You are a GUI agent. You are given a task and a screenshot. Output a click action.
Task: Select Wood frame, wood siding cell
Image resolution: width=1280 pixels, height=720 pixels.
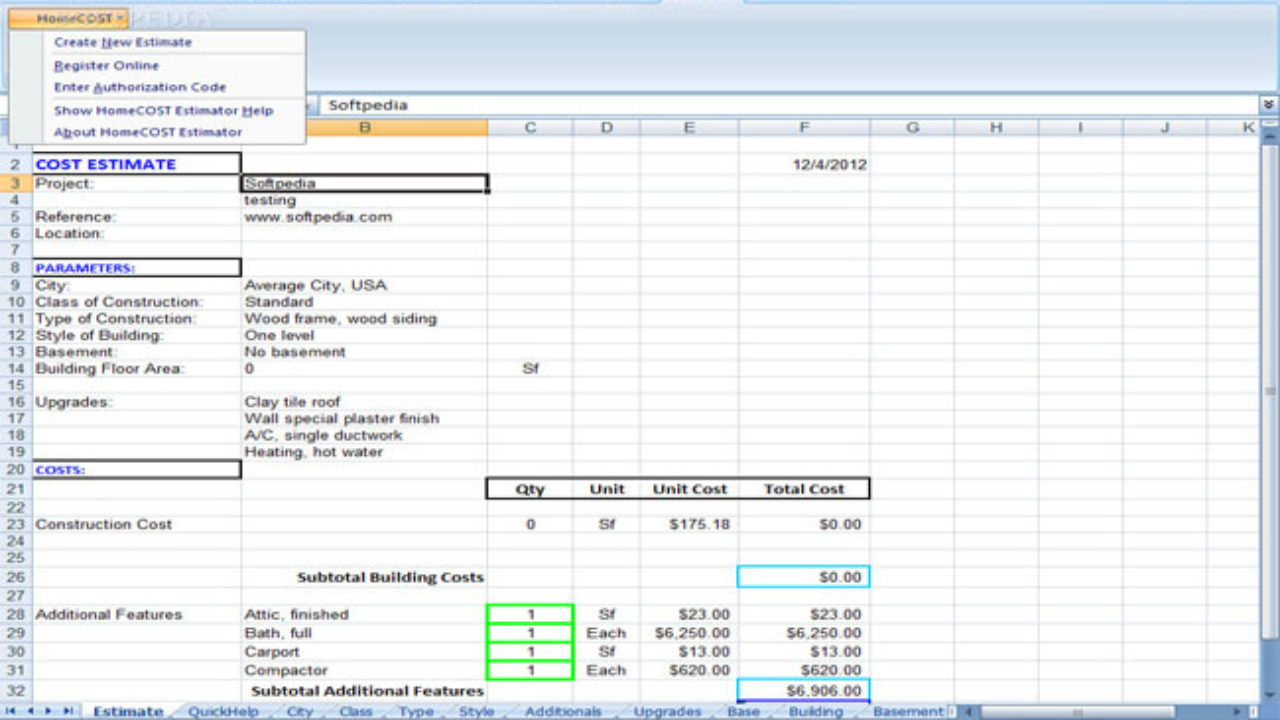click(364, 319)
